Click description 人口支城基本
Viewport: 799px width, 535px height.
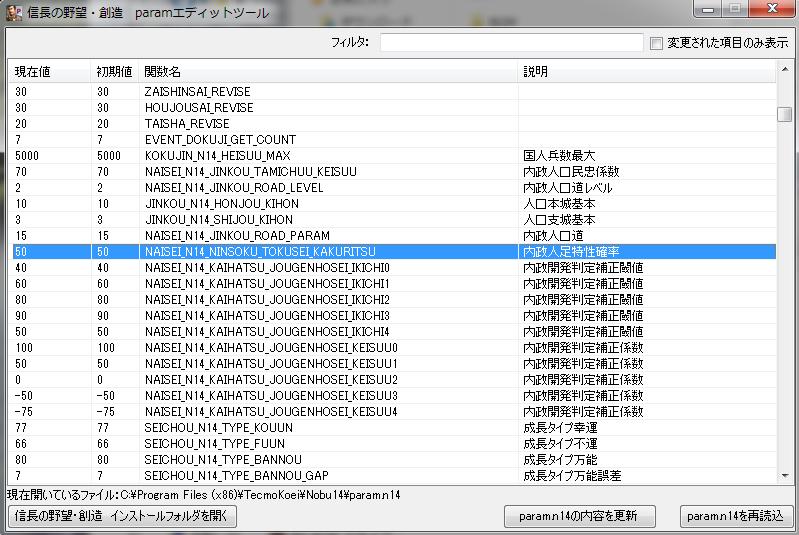point(559,220)
